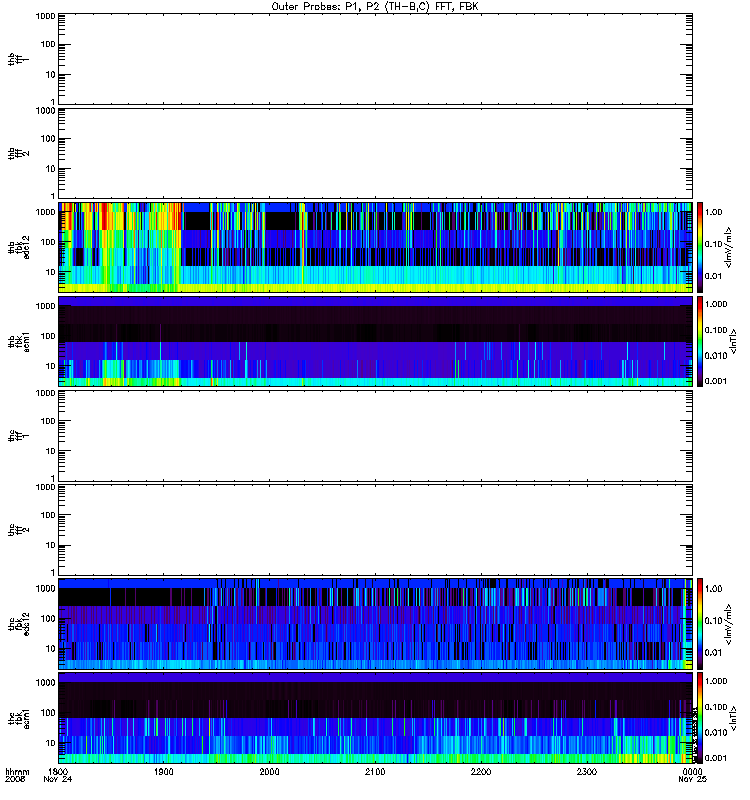This screenshot has width=750, height=800.
Task: Click the 2300 time axis label
Action: pos(587,771)
